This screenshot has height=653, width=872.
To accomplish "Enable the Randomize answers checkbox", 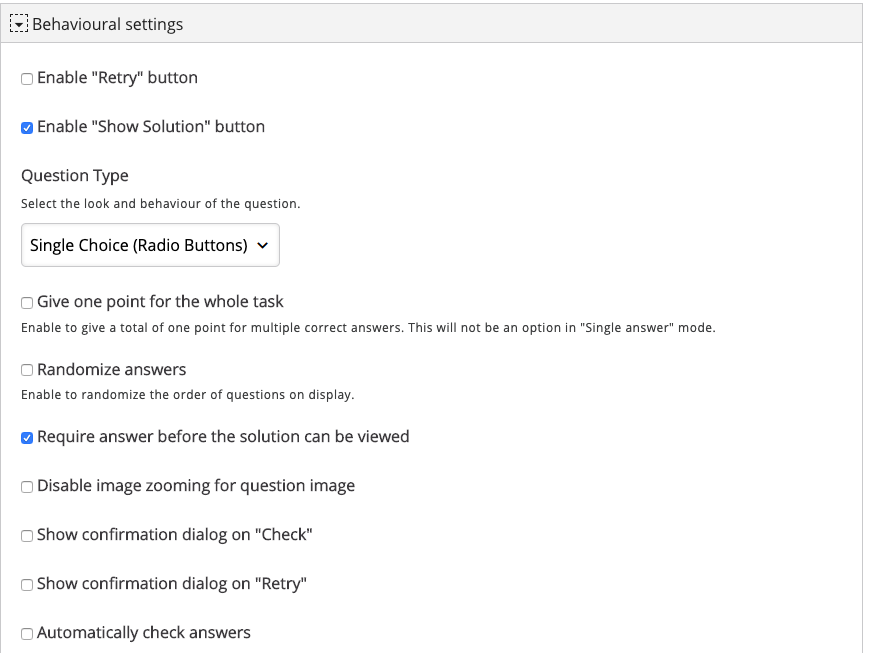I will click(x=27, y=370).
